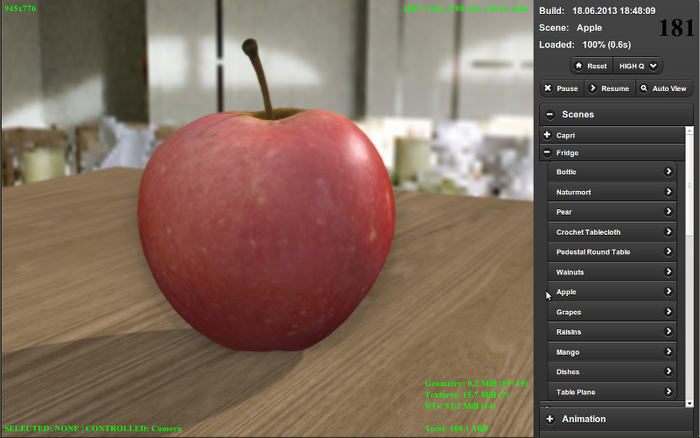
Task: Click the 'Scene: Apple' info line
Action: point(570,28)
